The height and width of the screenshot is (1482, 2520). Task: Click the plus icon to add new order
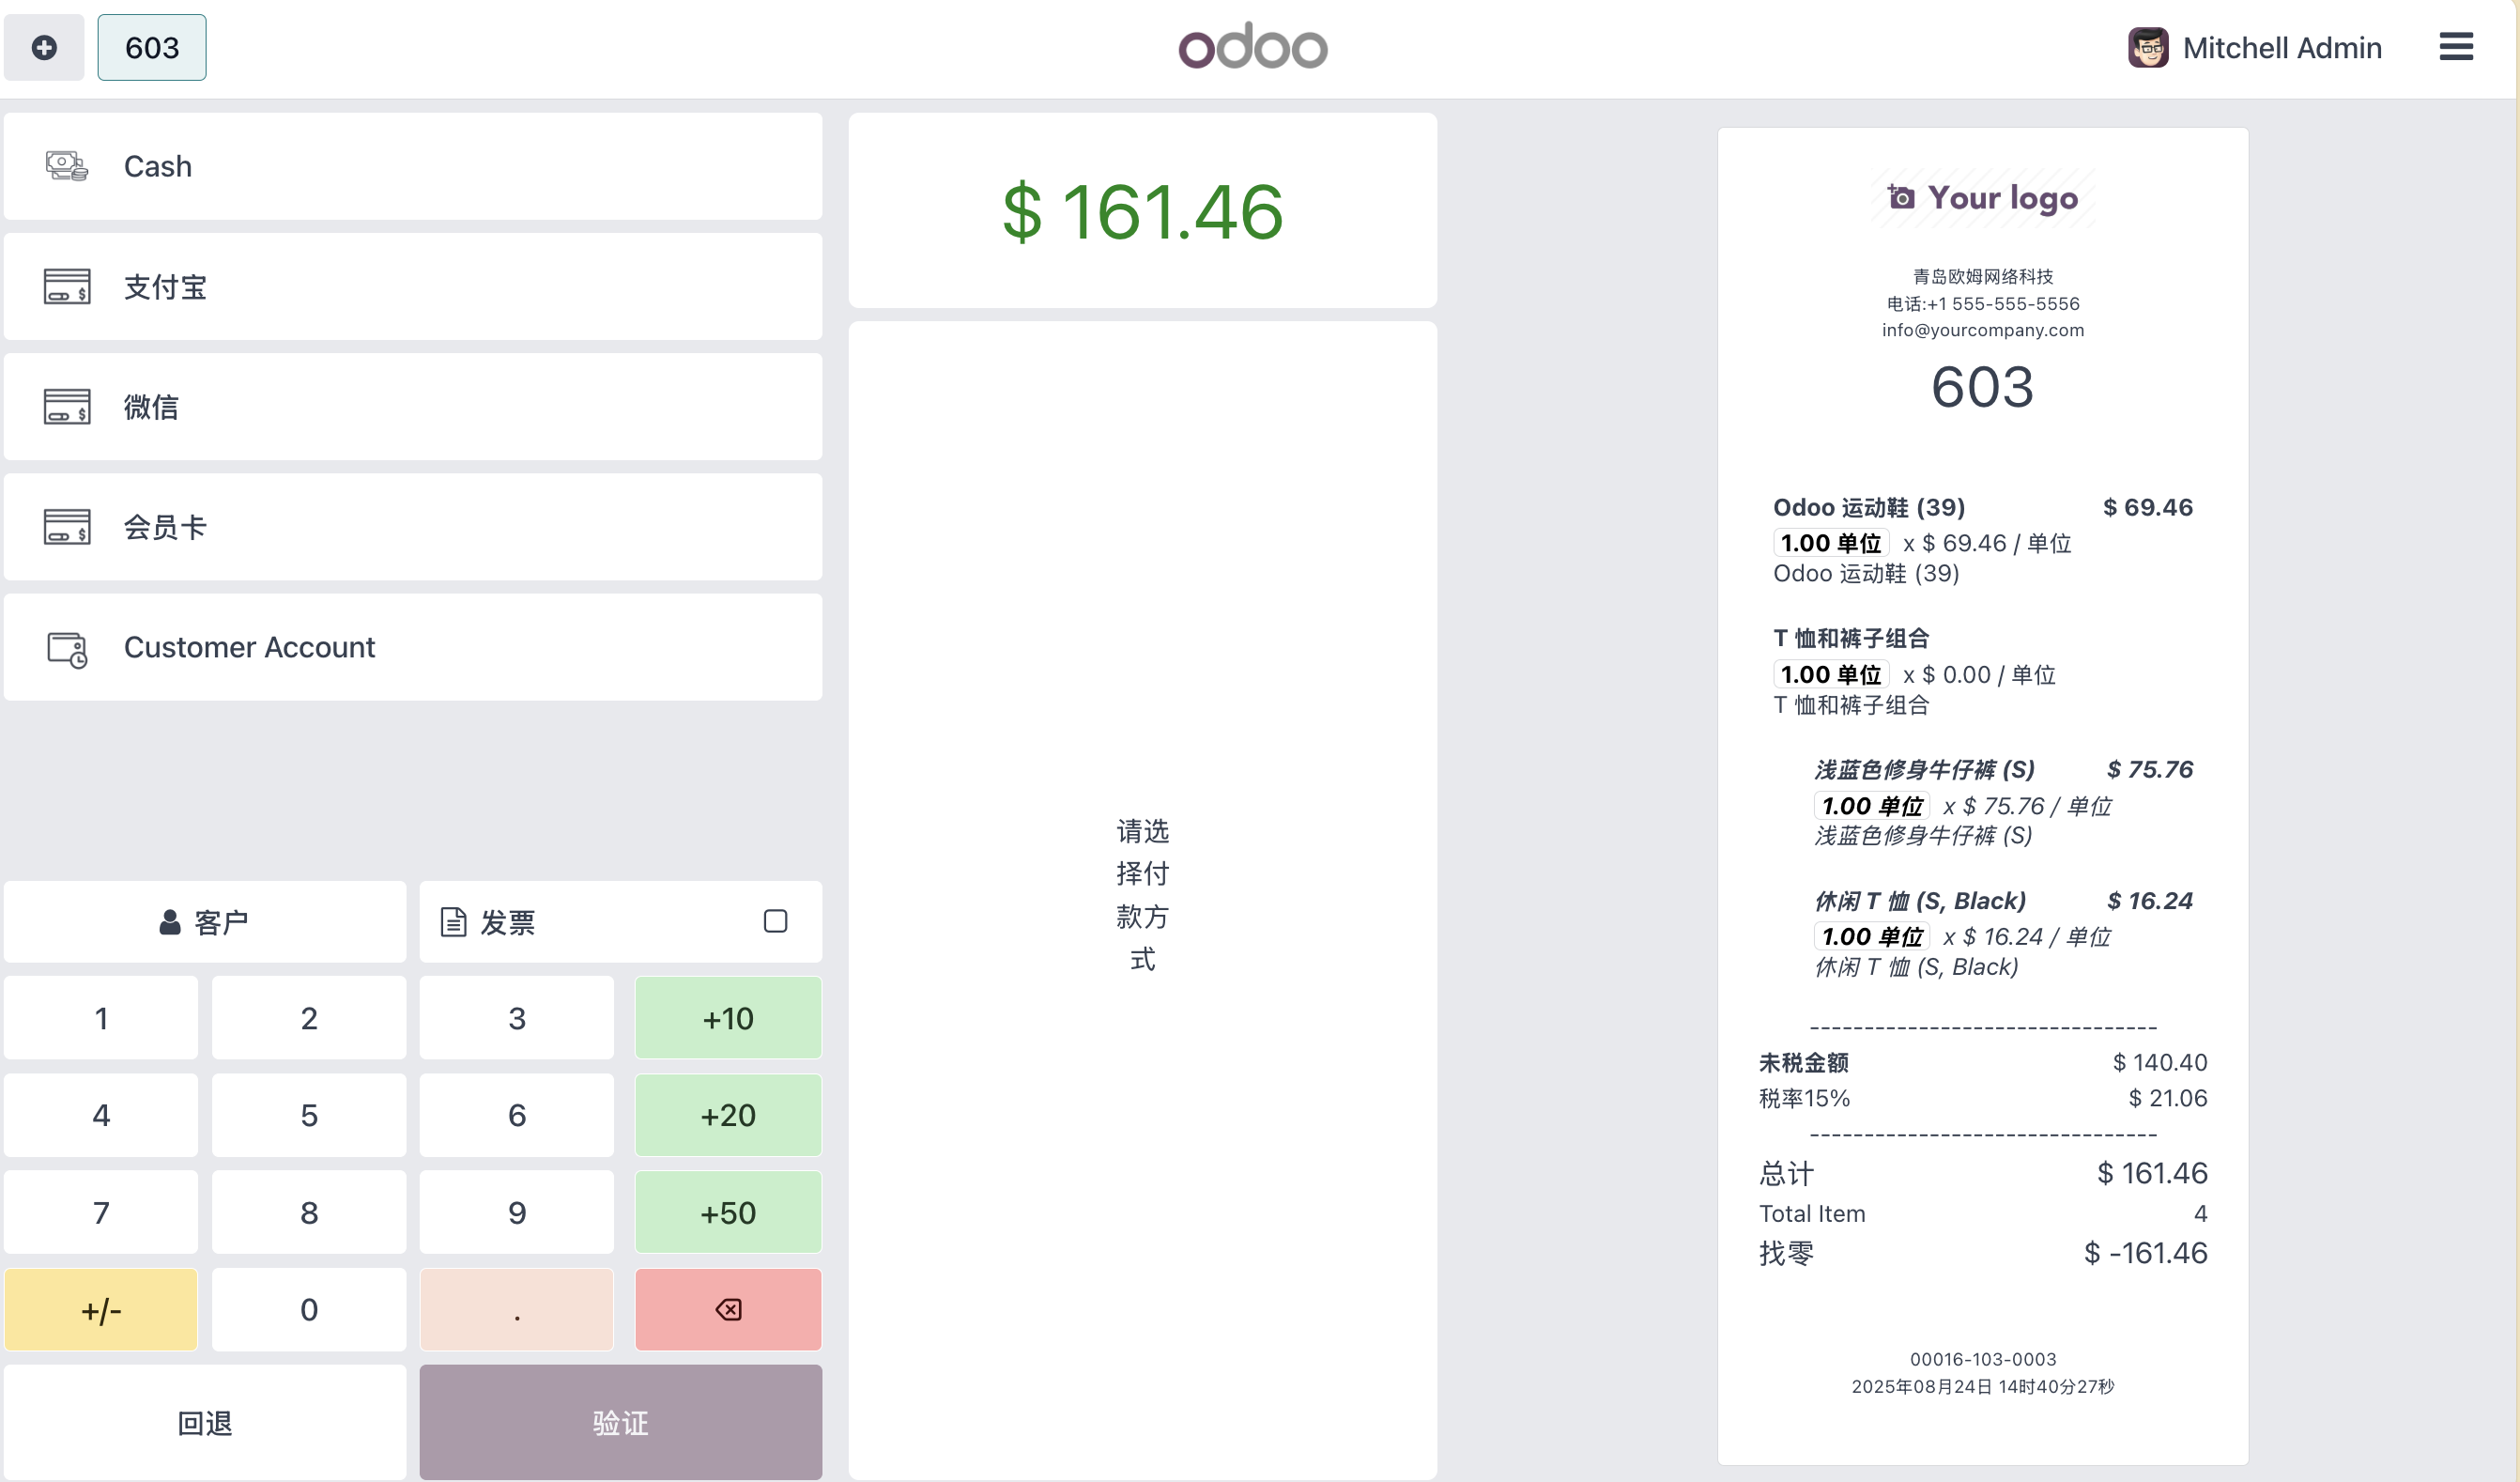click(44, 47)
